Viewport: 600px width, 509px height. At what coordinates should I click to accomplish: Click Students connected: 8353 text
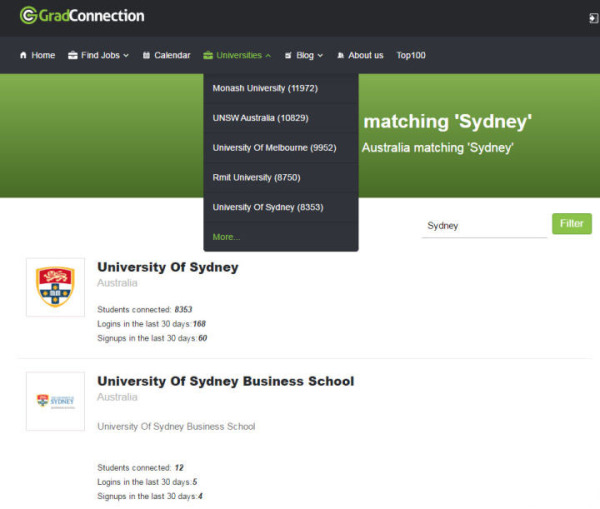tap(145, 309)
